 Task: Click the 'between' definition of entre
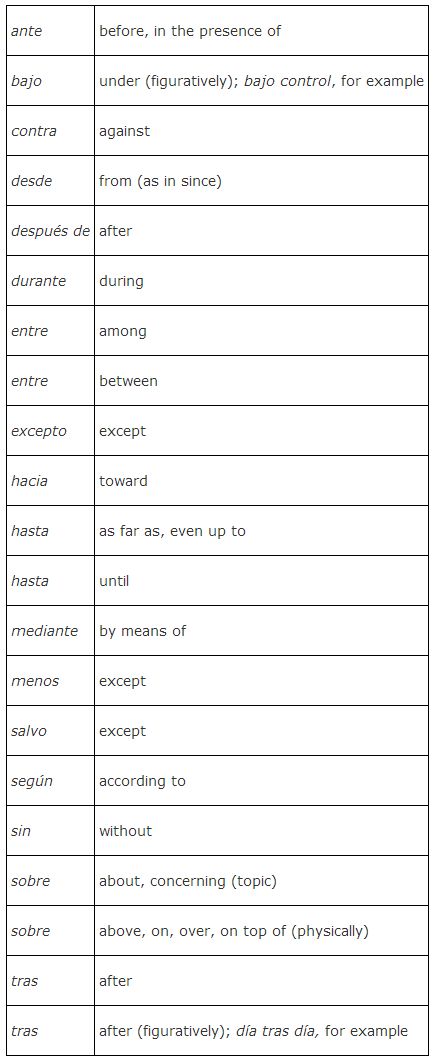[129, 381]
